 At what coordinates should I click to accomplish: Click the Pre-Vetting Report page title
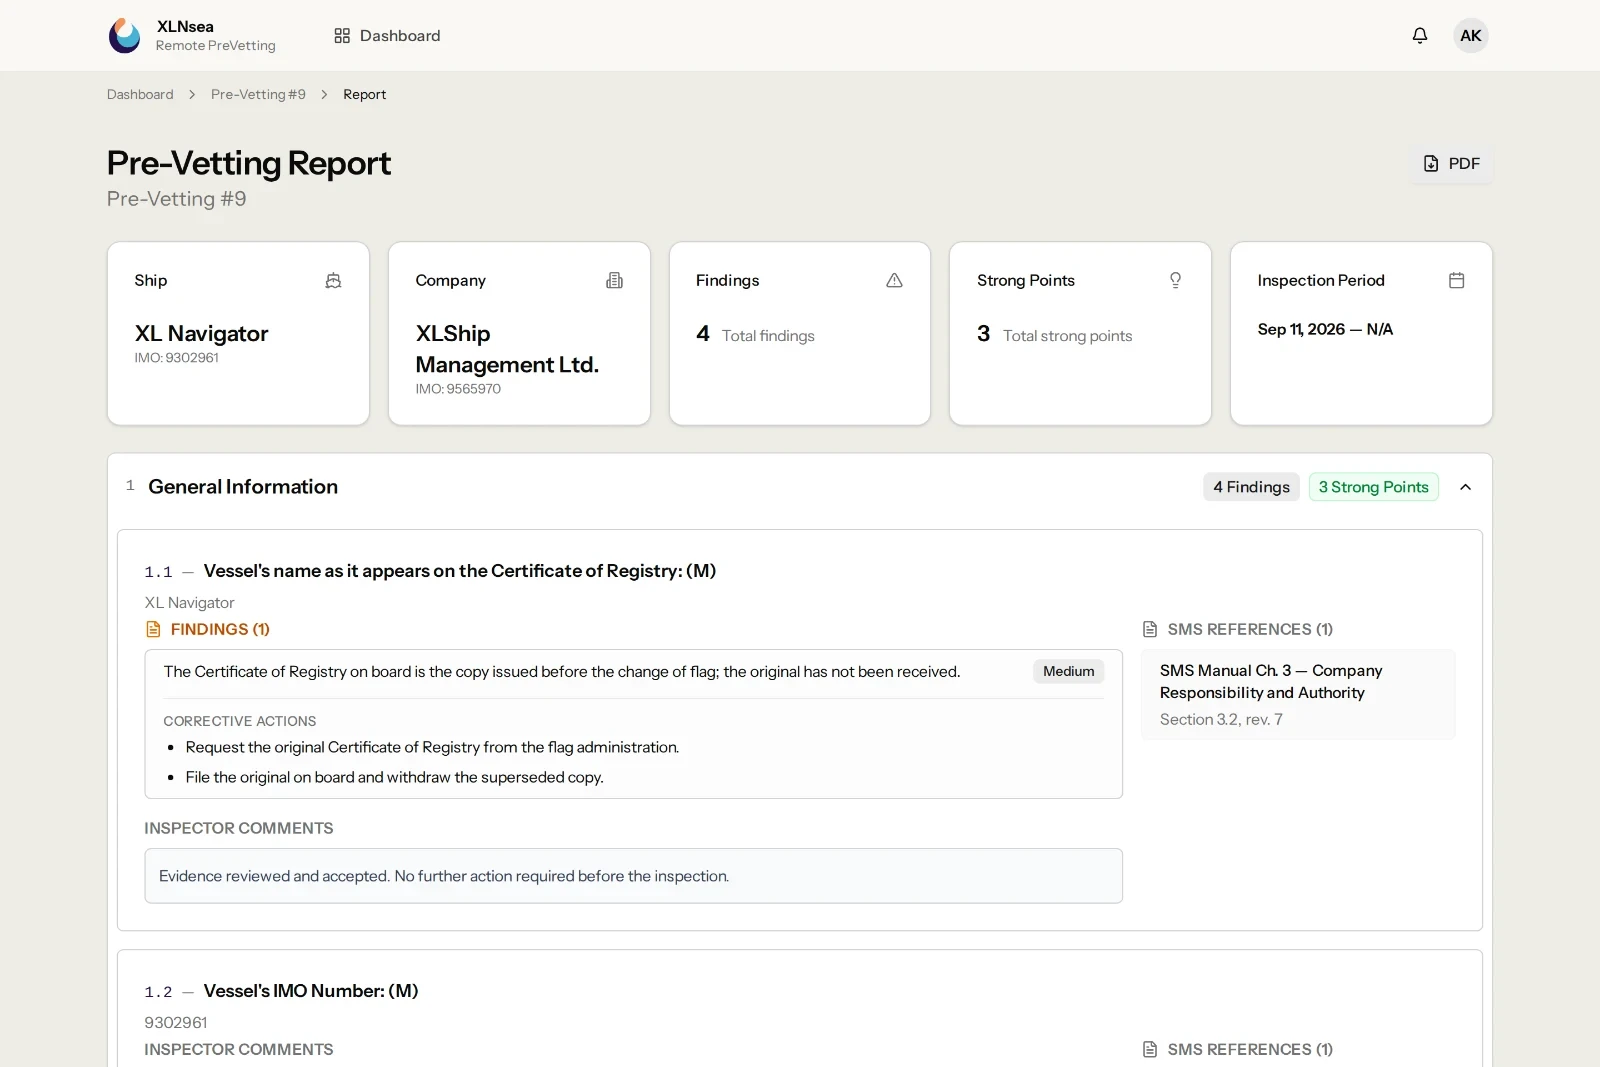(x=249, y=163)
